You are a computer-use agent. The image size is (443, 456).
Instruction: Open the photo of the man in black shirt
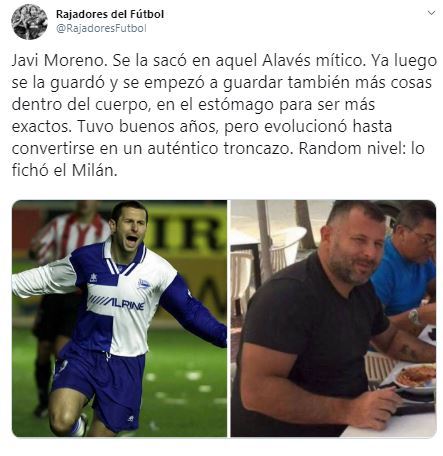333,318
